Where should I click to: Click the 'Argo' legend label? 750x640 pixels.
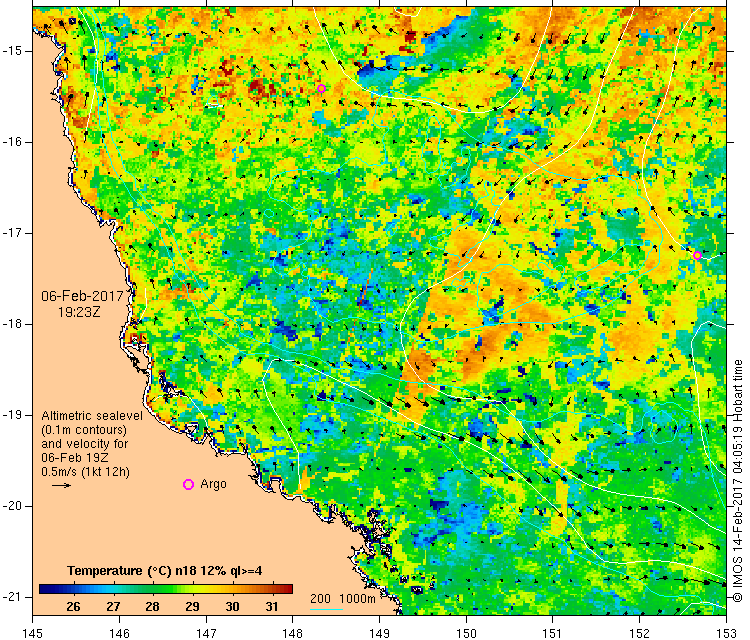pos(213,484)
